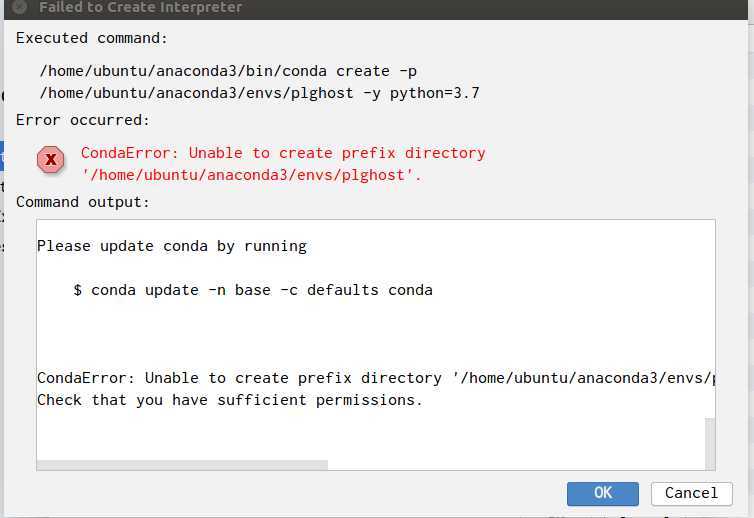754x518 pixels.
Task: Click the red error X icon
Action: (50, 160)
